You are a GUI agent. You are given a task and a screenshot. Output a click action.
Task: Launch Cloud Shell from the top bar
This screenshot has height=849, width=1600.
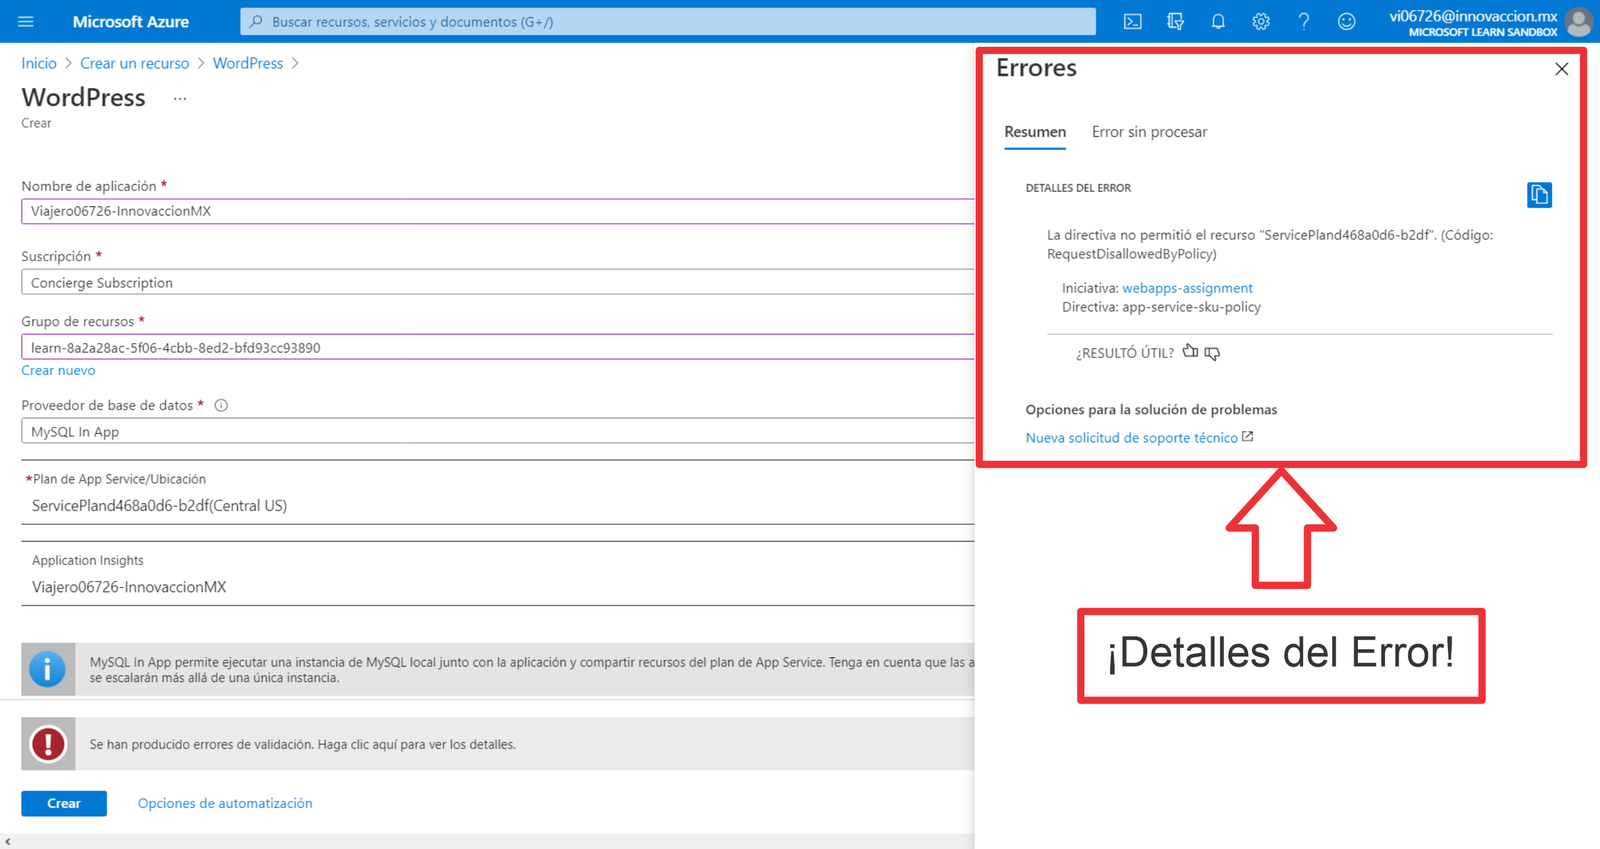pyautogui.click(x=1132, y=21)
